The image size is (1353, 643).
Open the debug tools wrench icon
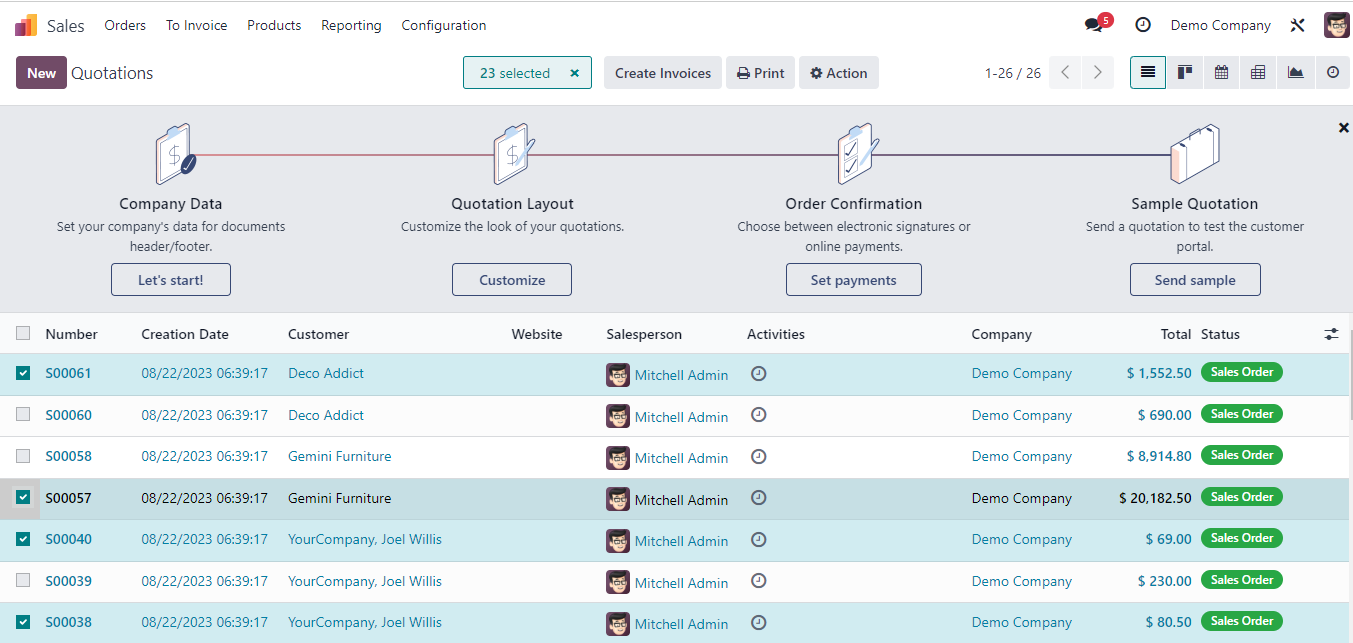(x=1298, y=25)
